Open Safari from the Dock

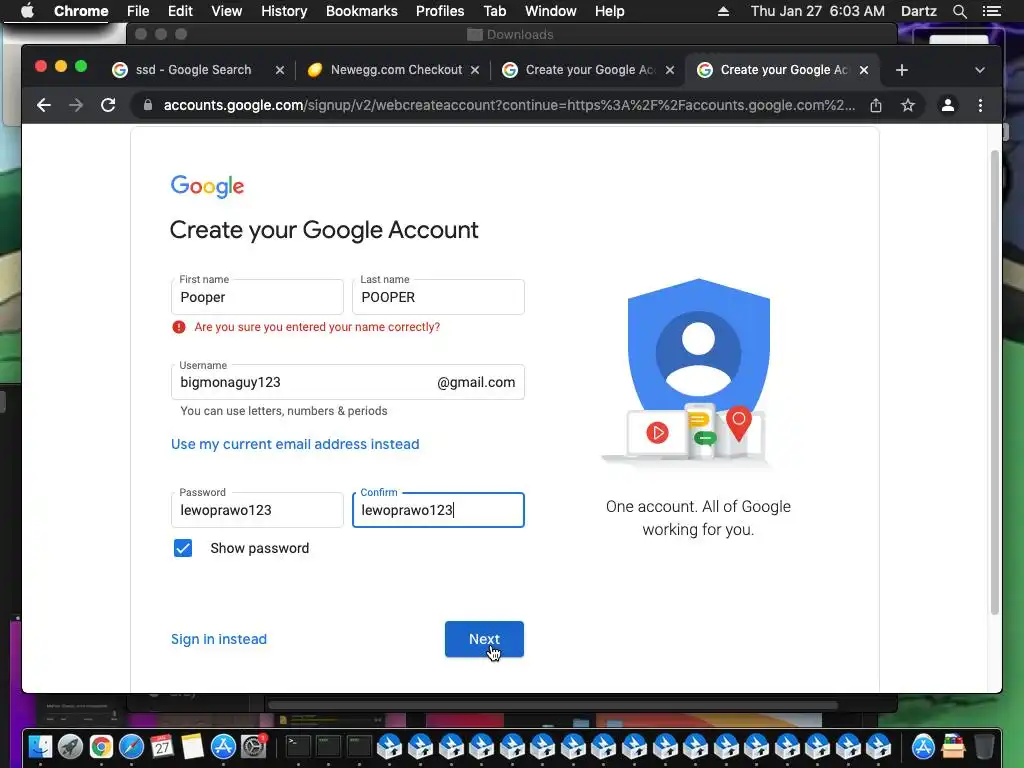(131, 746)
